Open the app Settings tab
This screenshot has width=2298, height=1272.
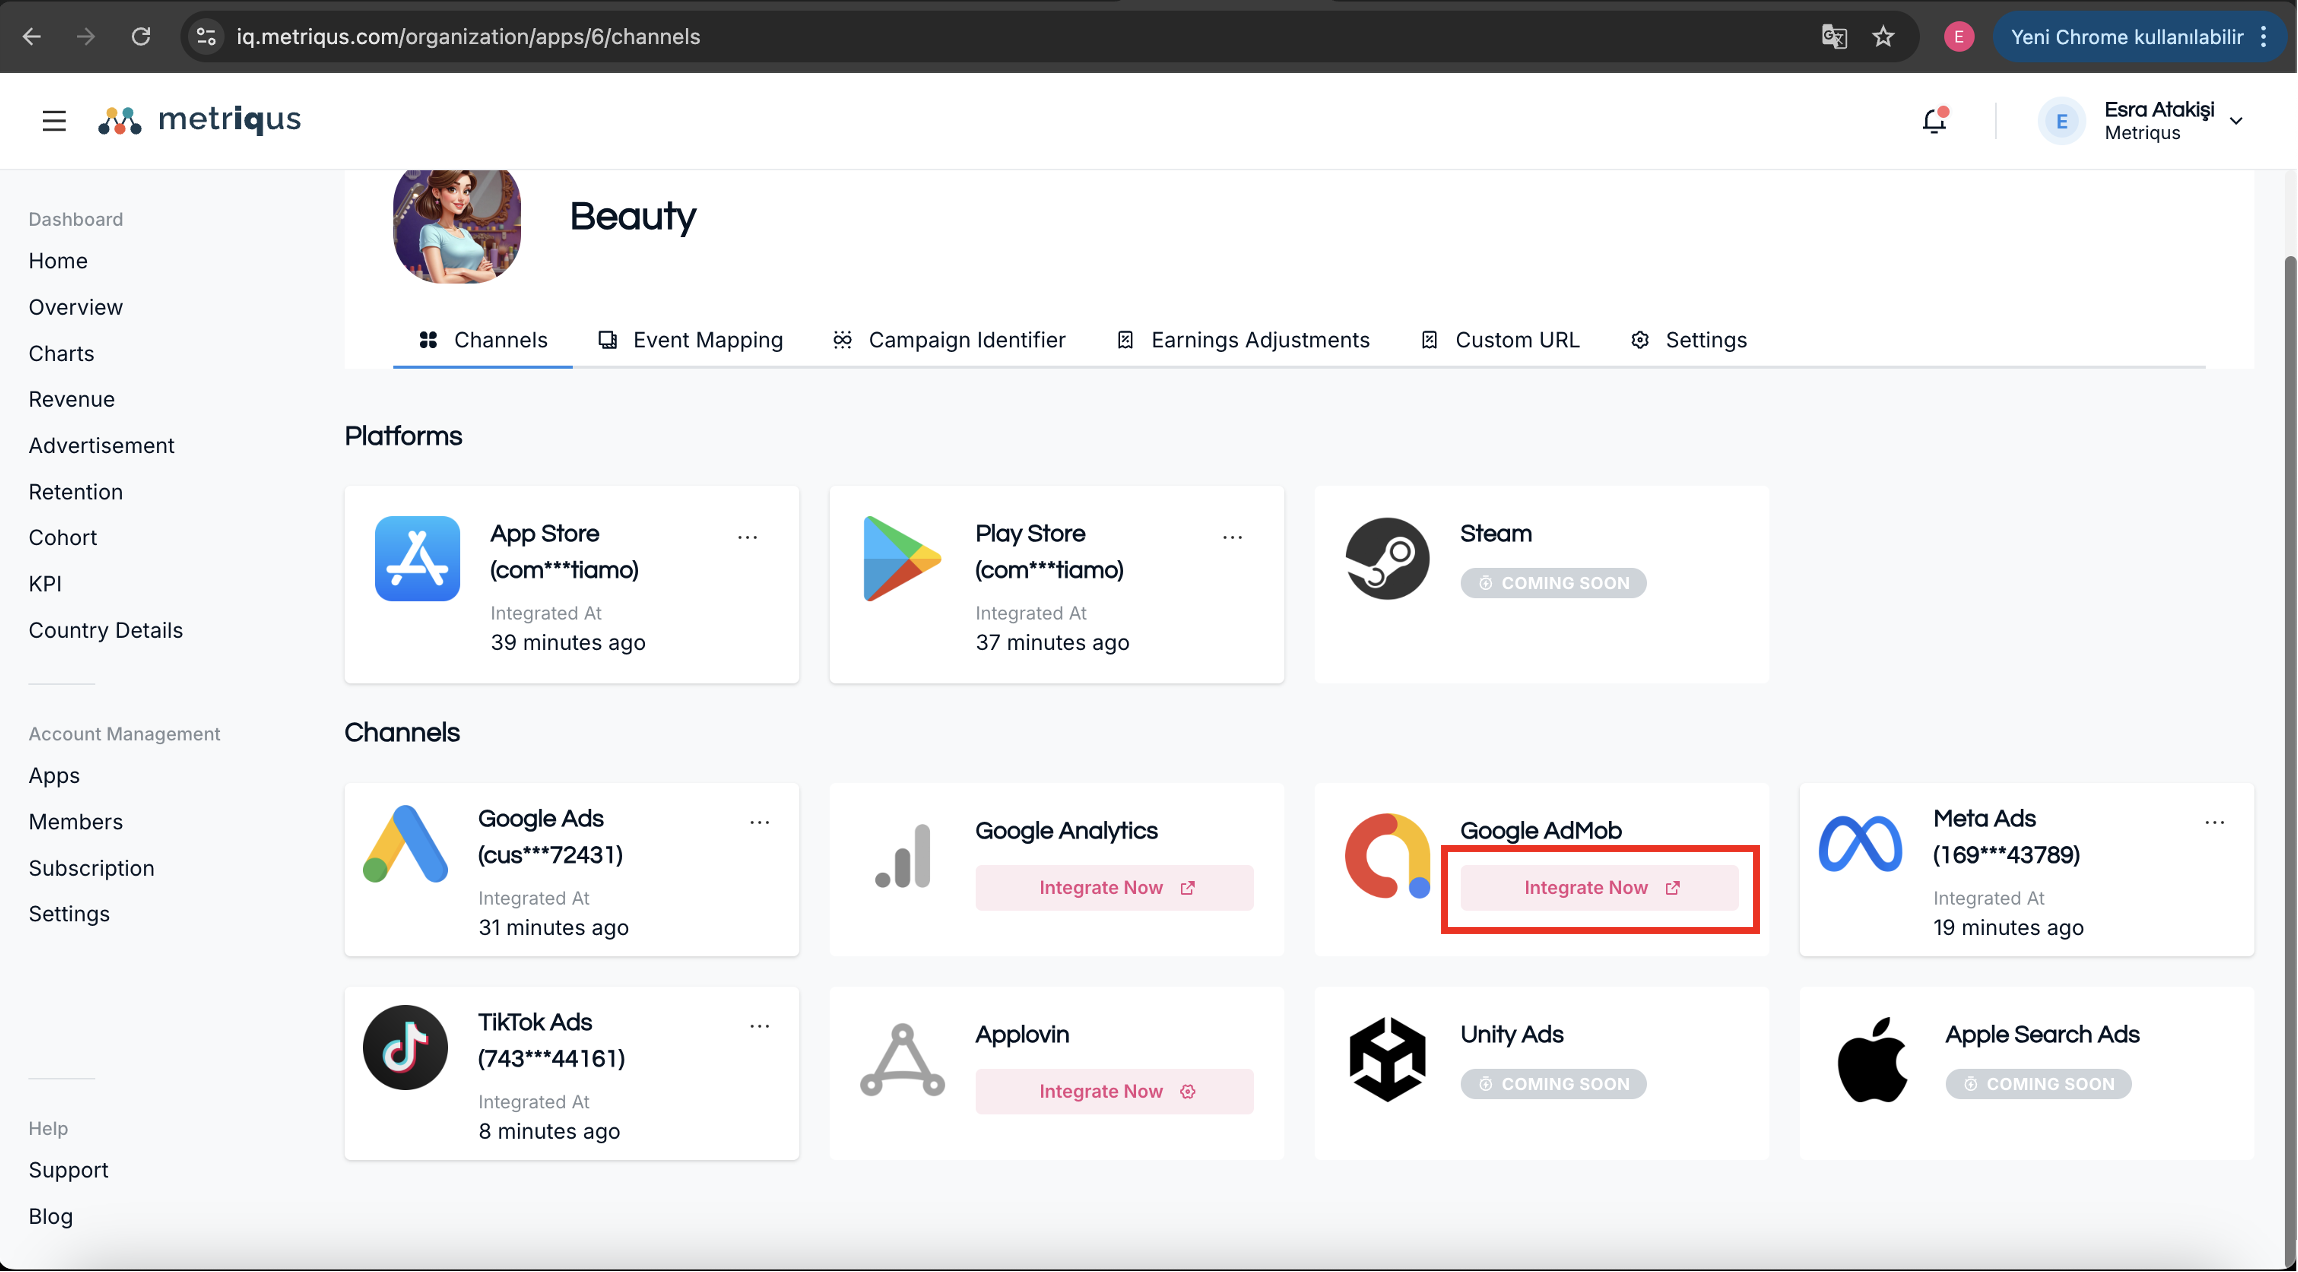[x=1689, y=340]
